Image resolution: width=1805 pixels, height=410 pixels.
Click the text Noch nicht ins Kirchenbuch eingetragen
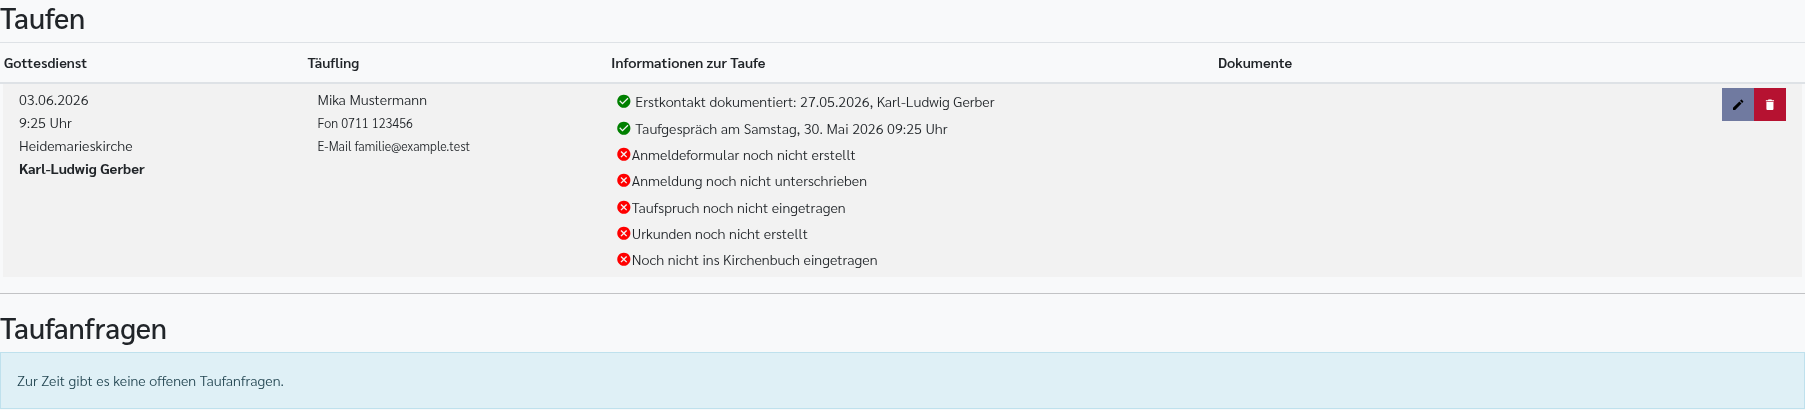pyautogui.click(x=754, y=260)
